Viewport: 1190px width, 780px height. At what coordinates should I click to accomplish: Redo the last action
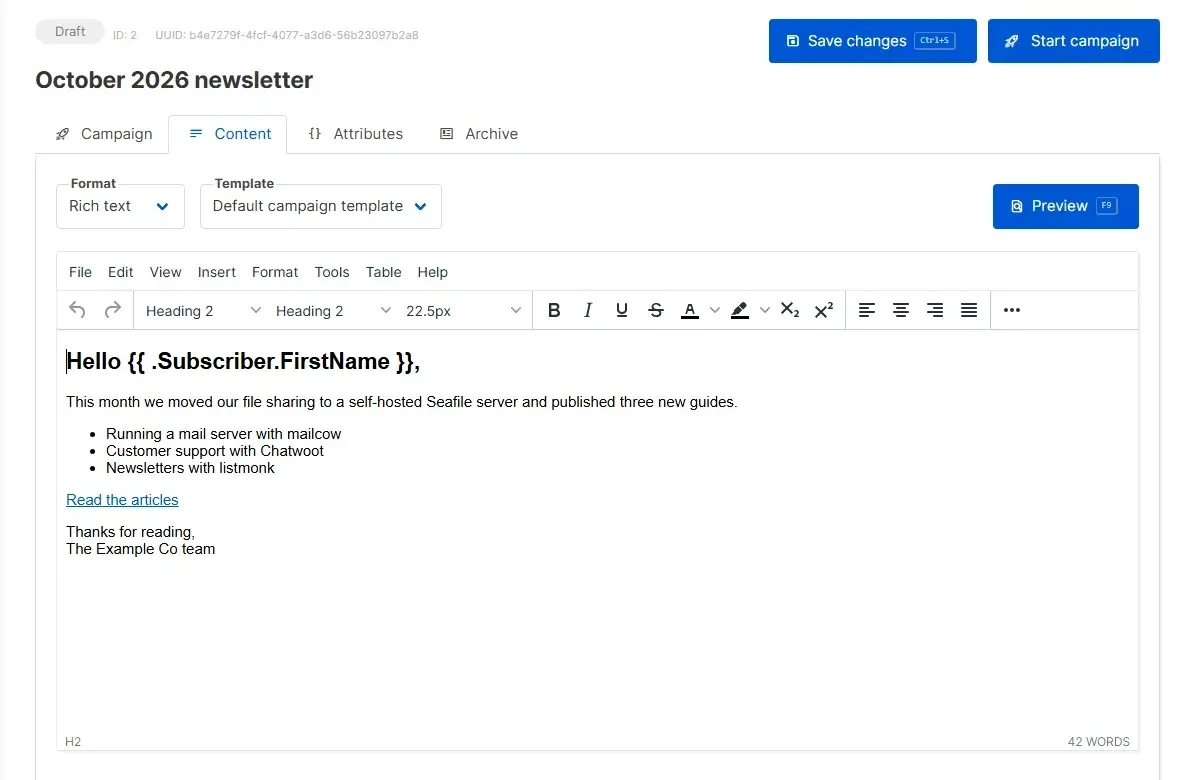(112, 310)
